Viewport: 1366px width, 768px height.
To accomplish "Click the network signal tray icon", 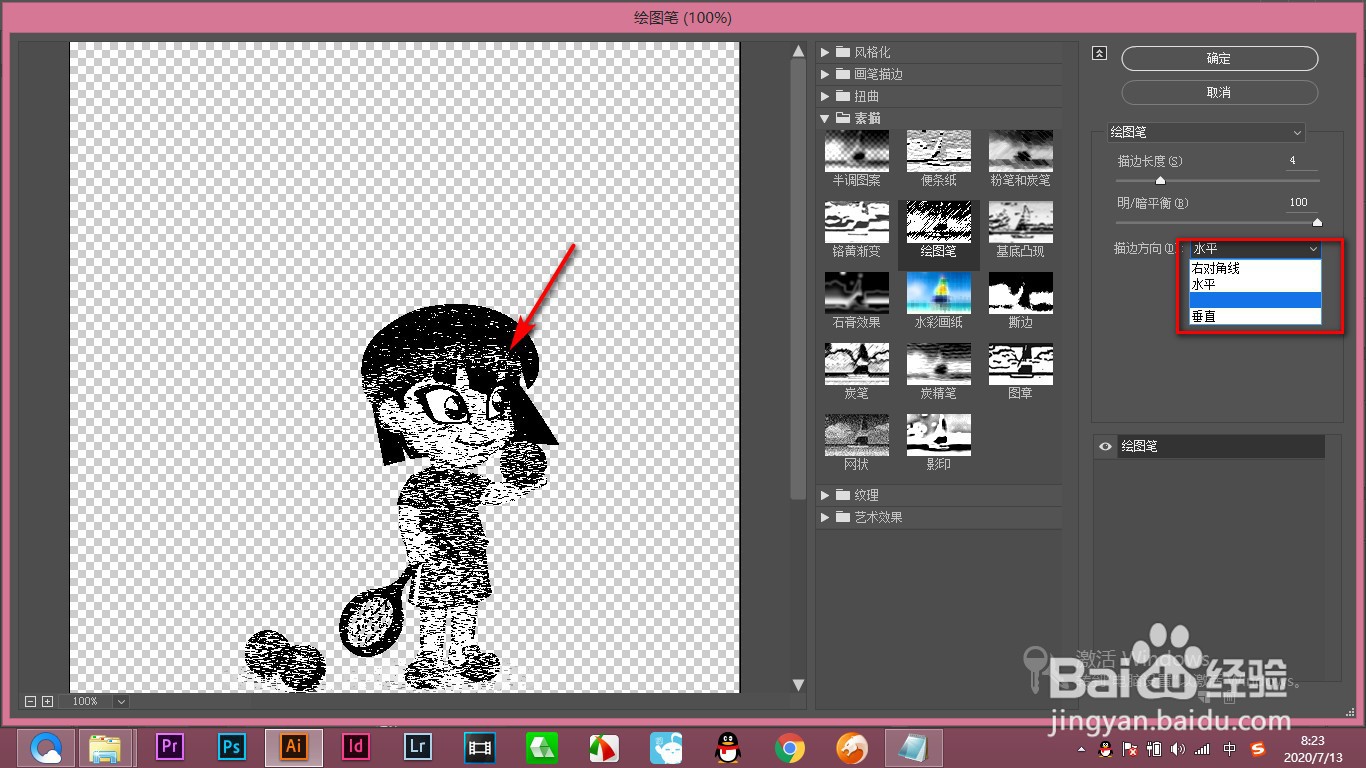I will point(1202,748).
